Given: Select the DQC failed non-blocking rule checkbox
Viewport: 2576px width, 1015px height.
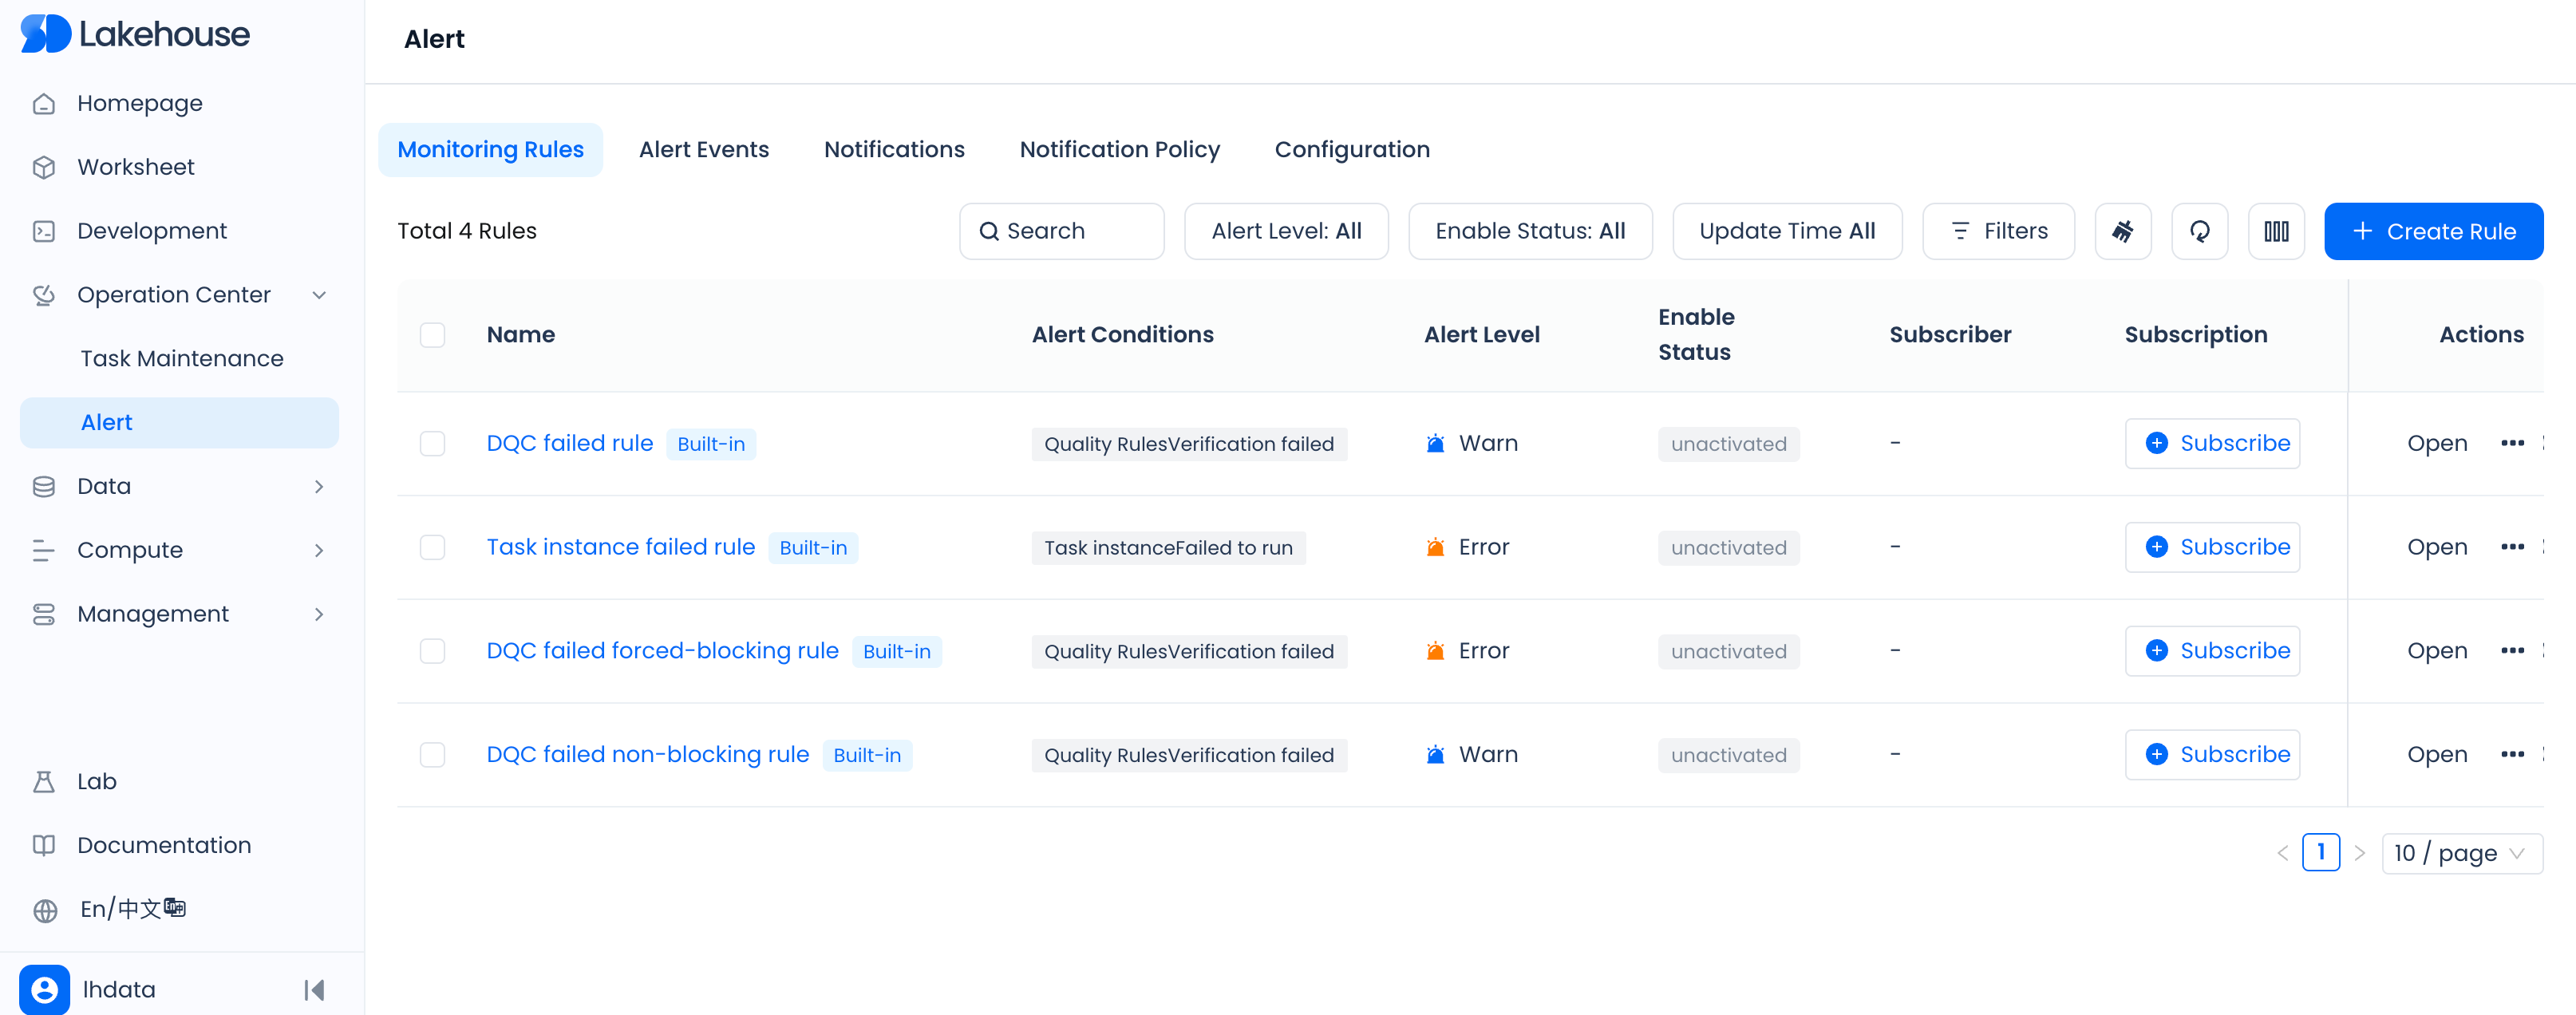Looking at the screenshot, I should pyautogui.click(x=432, y=755).
